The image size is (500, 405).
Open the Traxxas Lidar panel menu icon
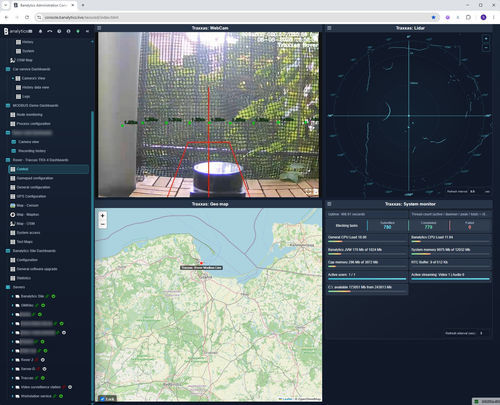[329, 28]
